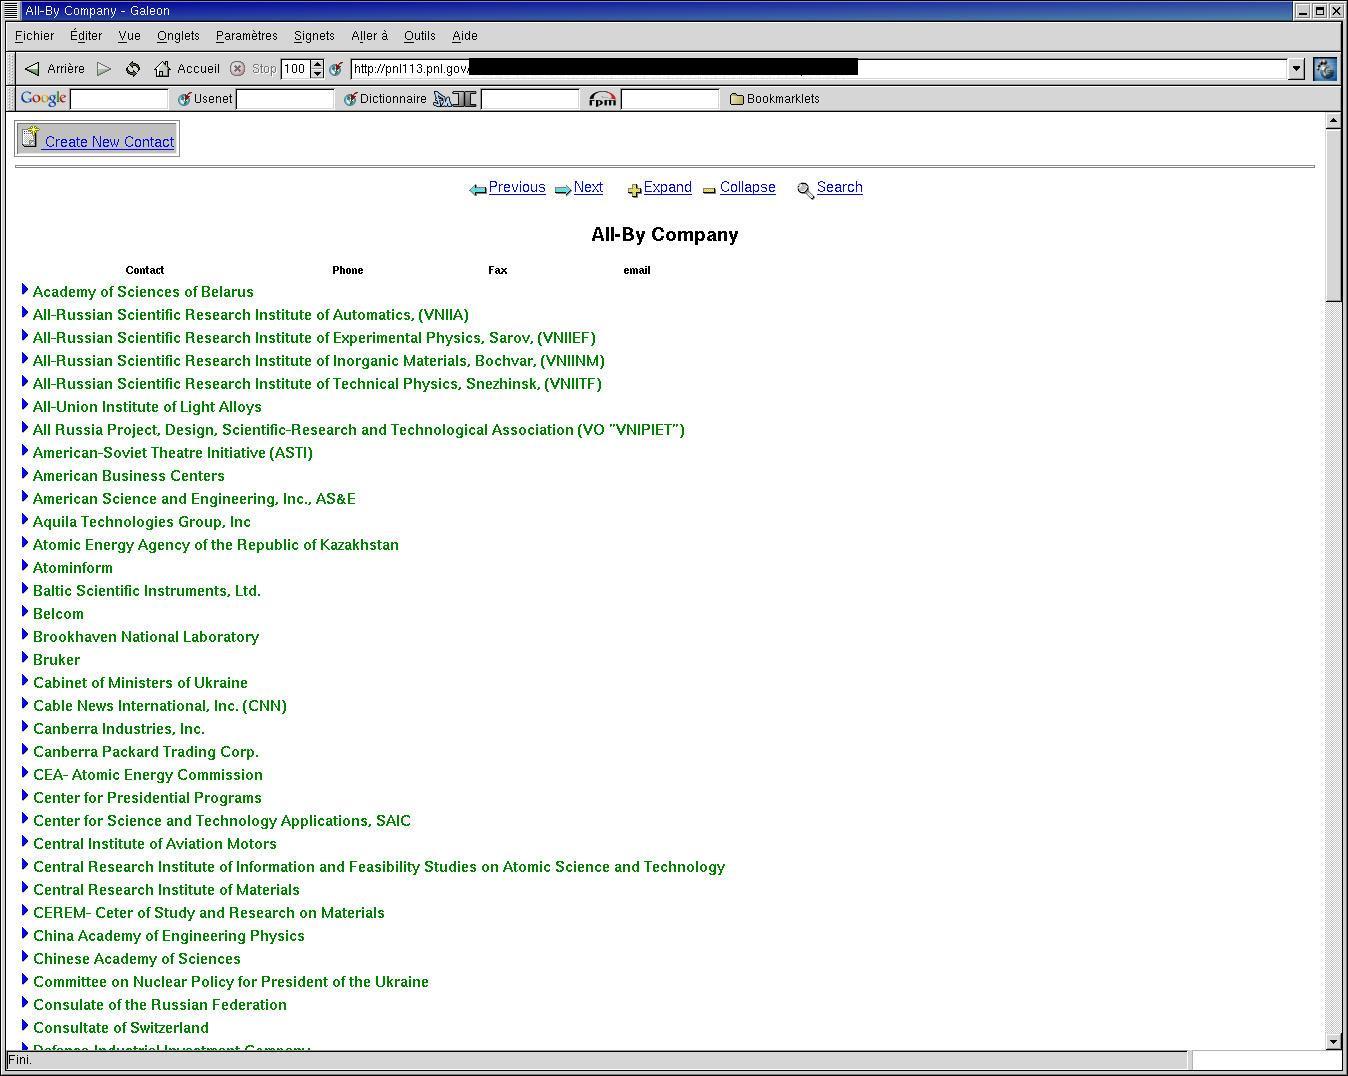Screen dimensions: 1348x1076
Task: Focus the Google search input field
Action: (119, 99)
